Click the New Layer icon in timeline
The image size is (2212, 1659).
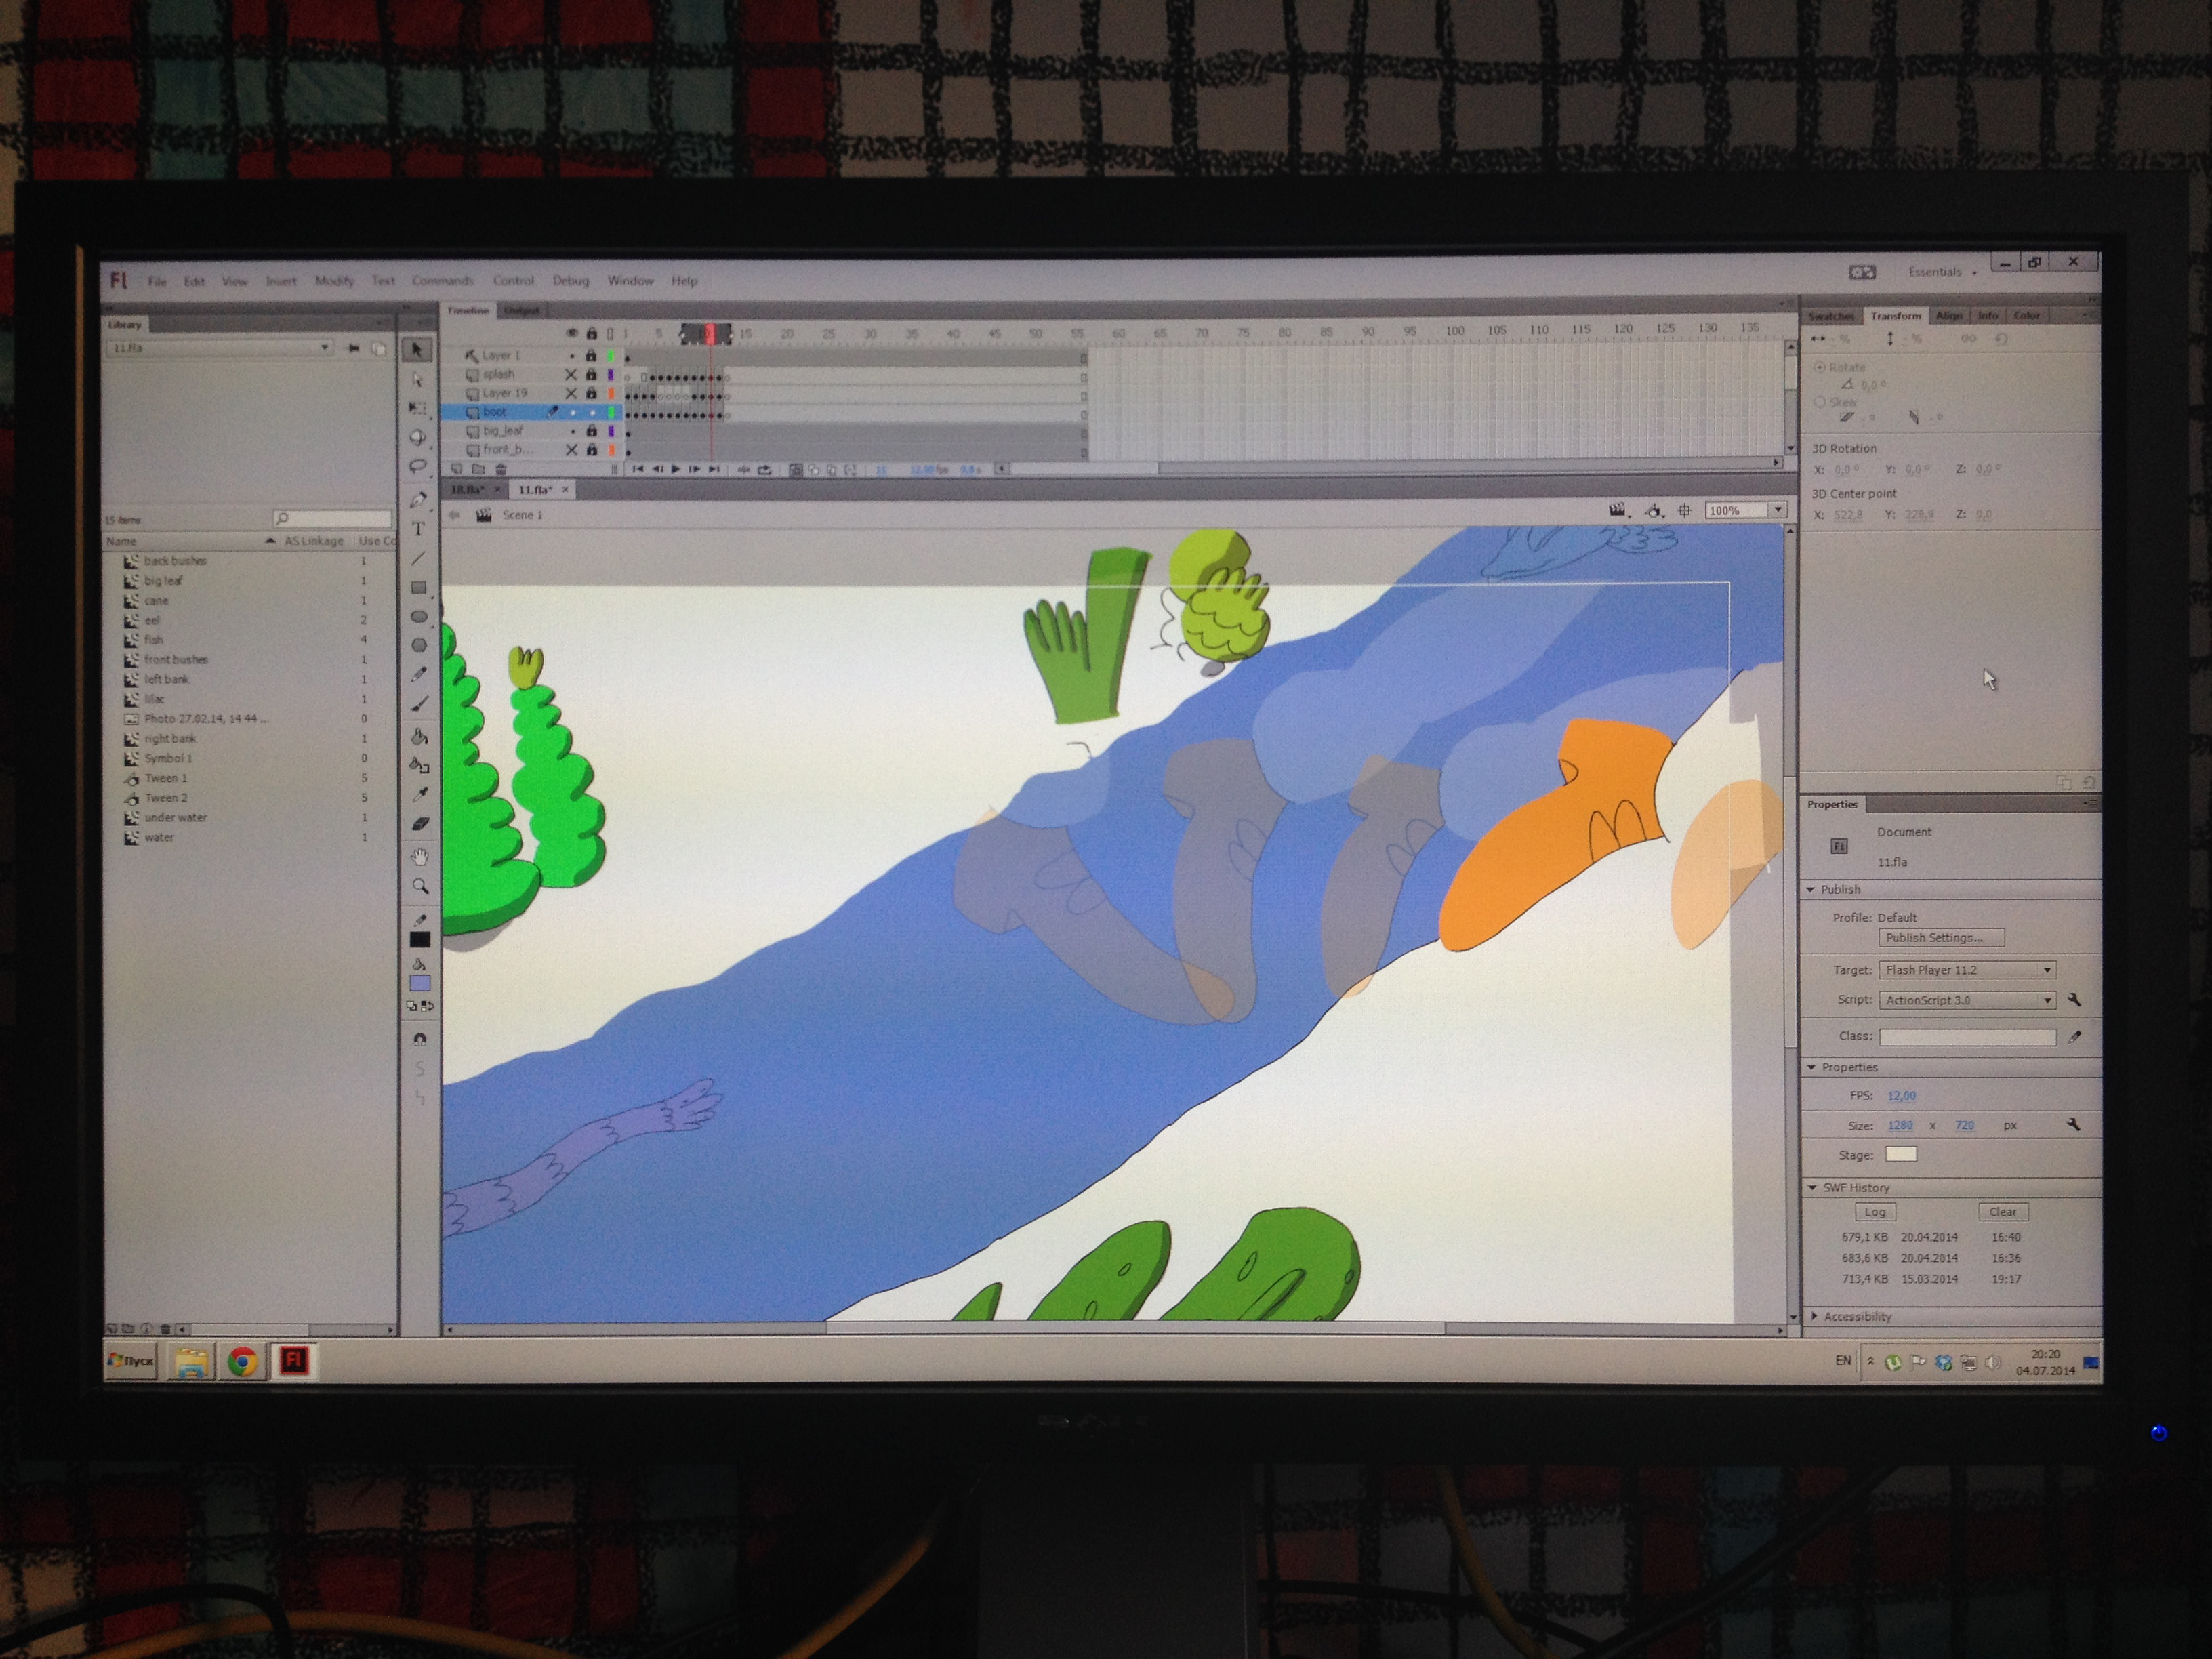point(457,469)
